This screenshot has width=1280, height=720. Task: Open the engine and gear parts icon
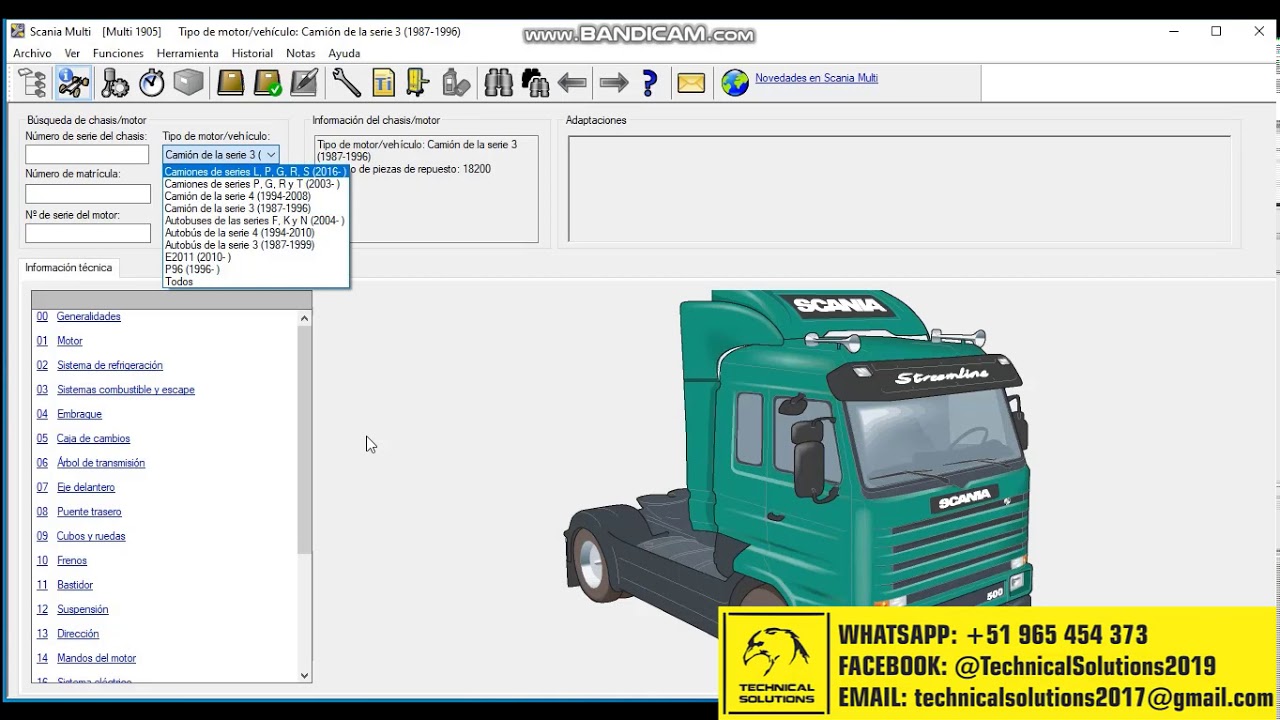pyautogui.click(x=114, y=82)
